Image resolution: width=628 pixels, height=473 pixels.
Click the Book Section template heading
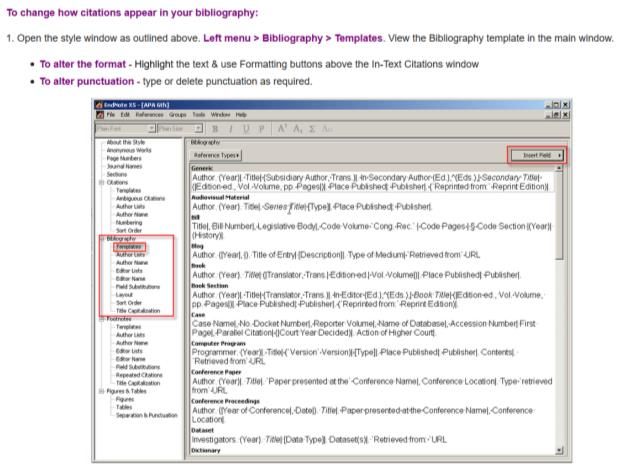209,286
